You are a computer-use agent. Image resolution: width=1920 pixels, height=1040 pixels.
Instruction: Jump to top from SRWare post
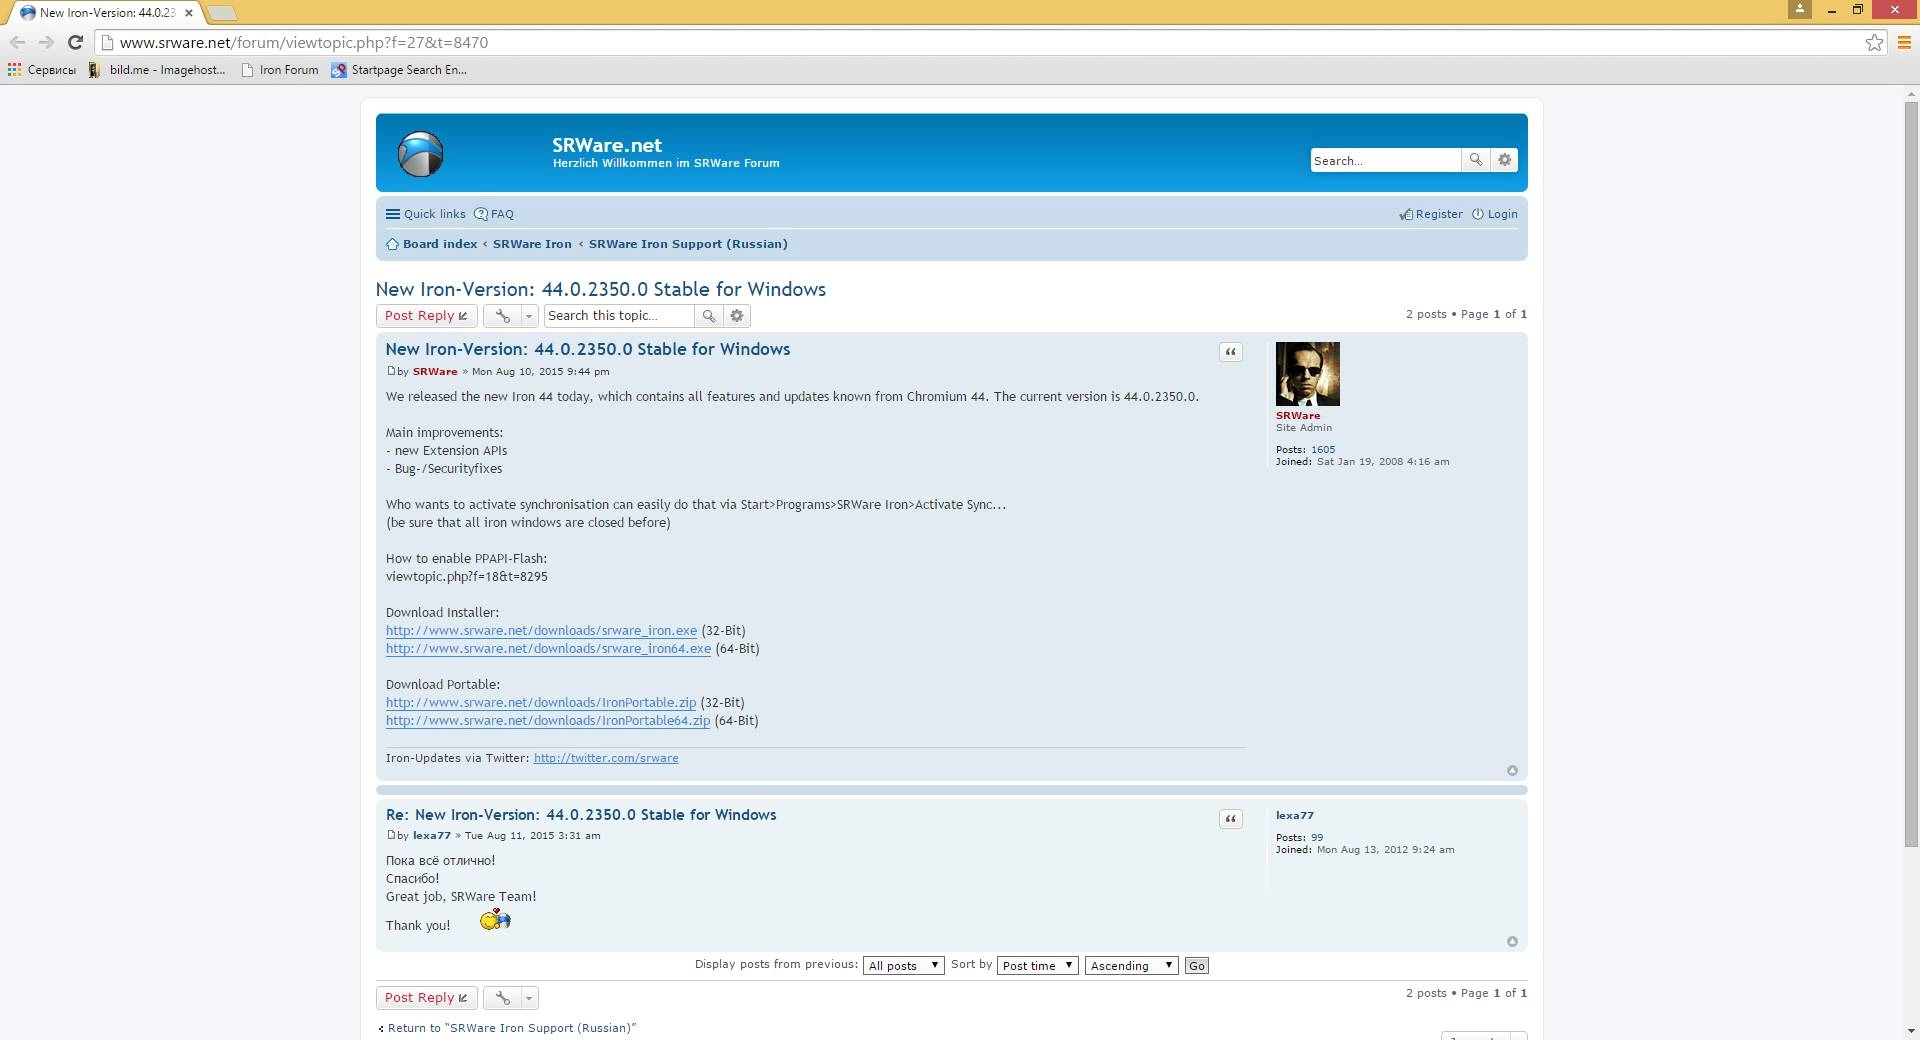(1512, 770)
